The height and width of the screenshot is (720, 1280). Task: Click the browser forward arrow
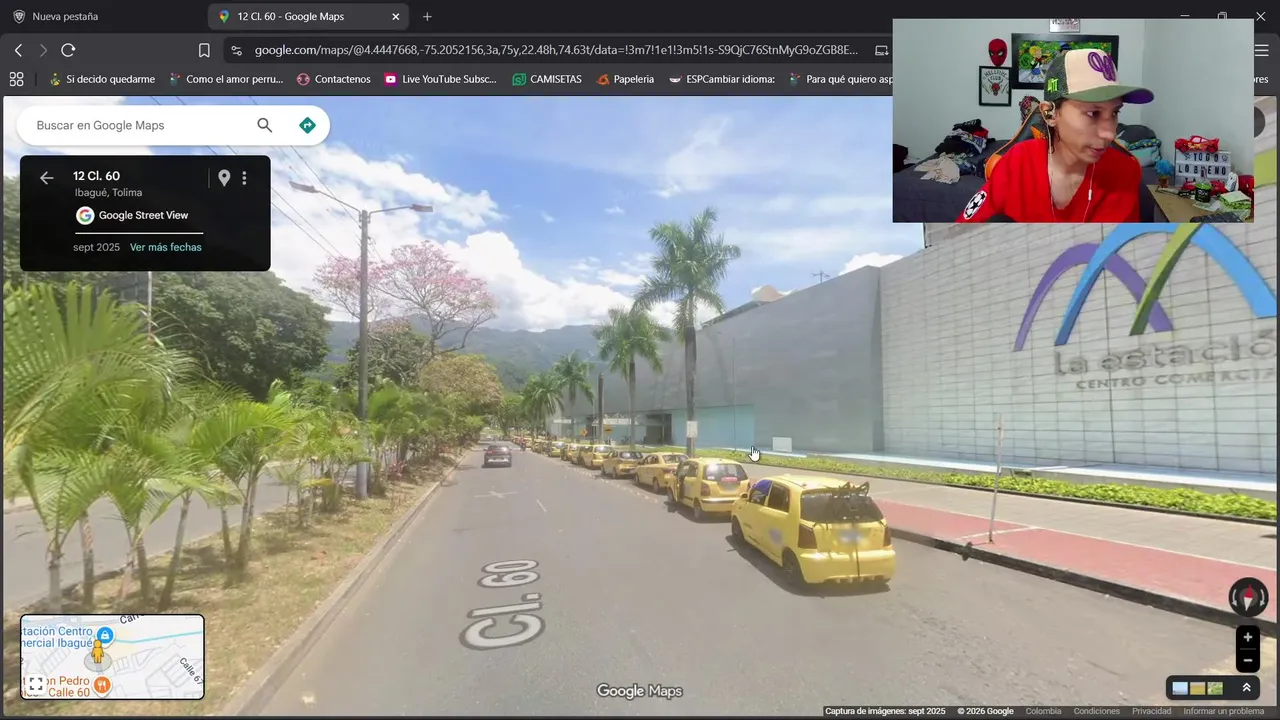43,50
